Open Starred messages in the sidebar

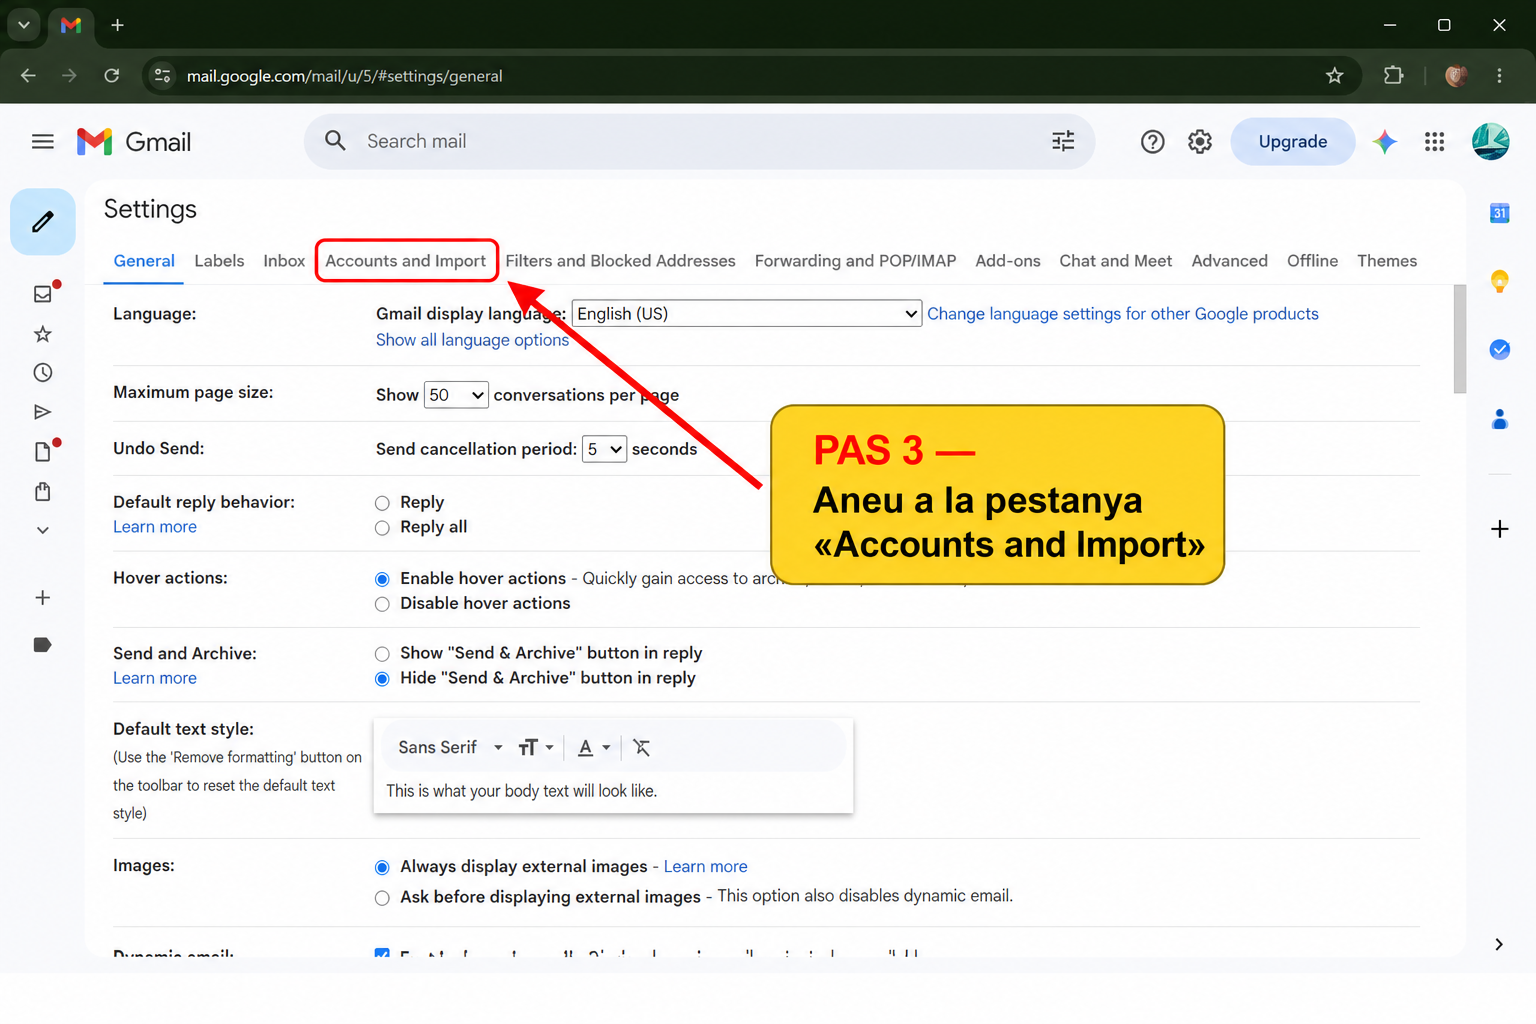pyautogui.click(x=42, y=333)
